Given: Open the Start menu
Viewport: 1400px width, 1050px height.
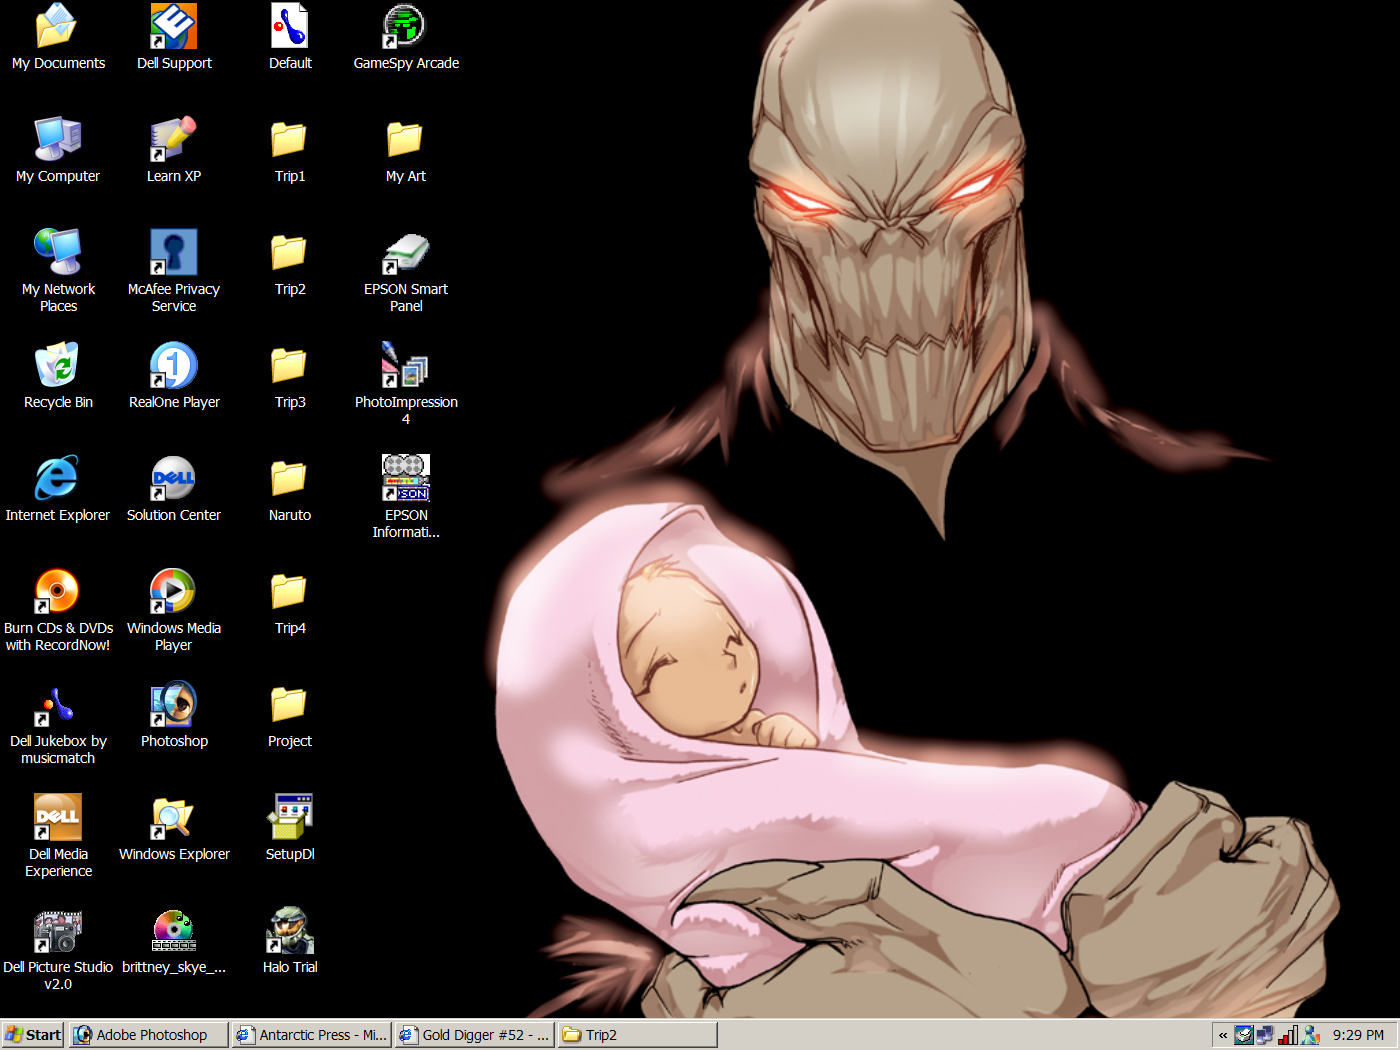Looking at the screenshot, I should (x=33, y=1035).
